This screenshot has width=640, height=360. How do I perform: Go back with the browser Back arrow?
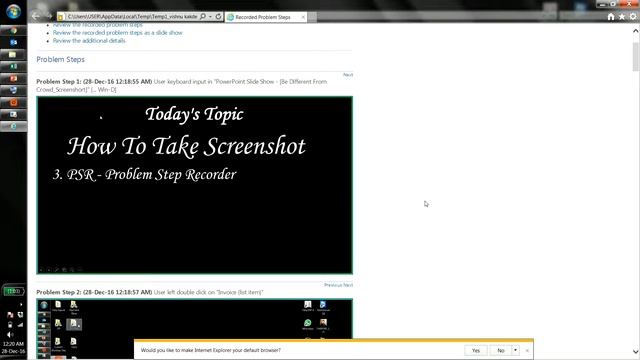[x=36, y=16]
